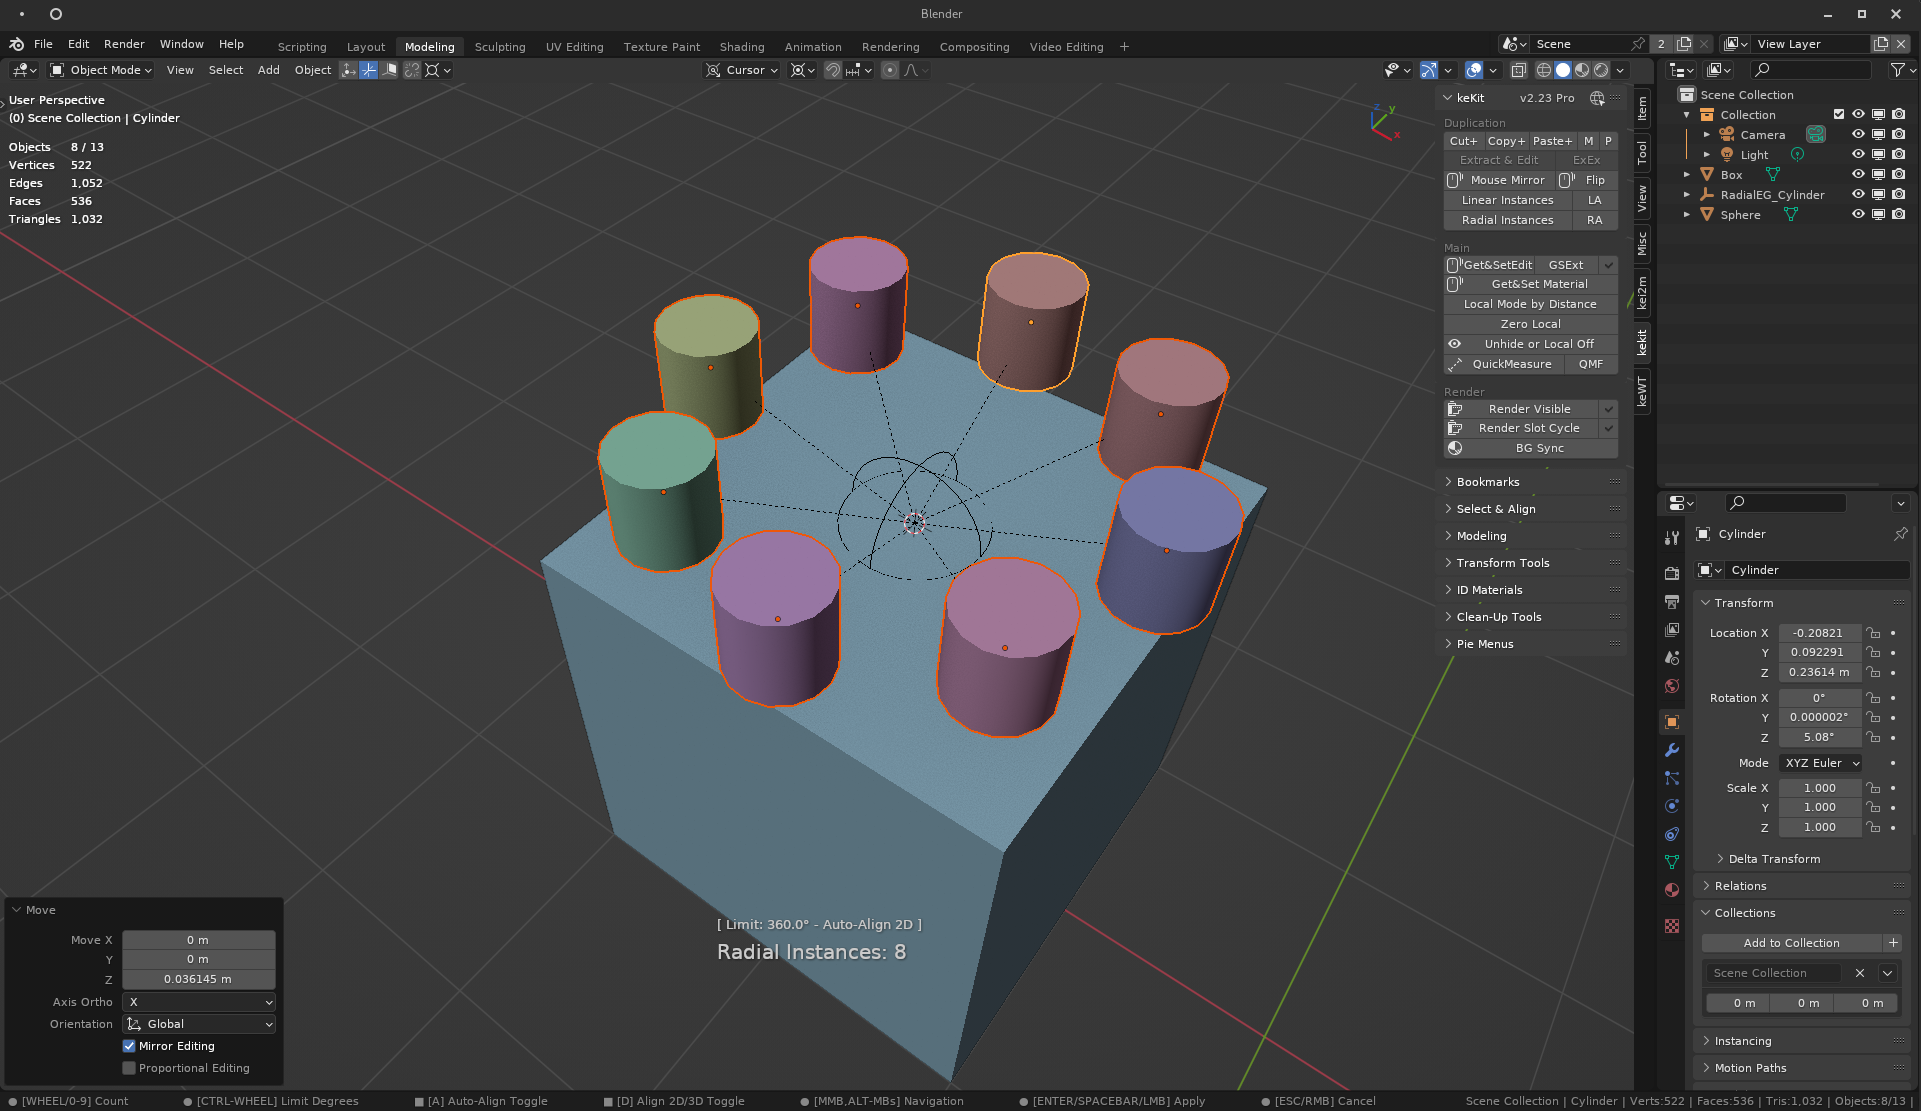Open the Object Mode dropdown

(x=101, y=70)
